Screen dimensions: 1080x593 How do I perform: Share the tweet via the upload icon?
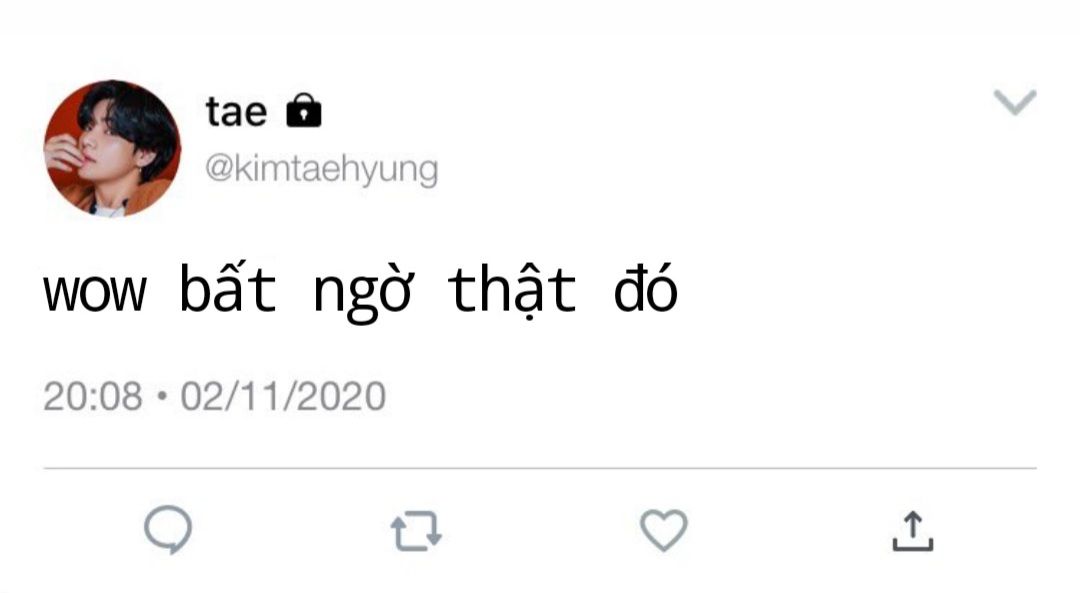tap(912, 531)
